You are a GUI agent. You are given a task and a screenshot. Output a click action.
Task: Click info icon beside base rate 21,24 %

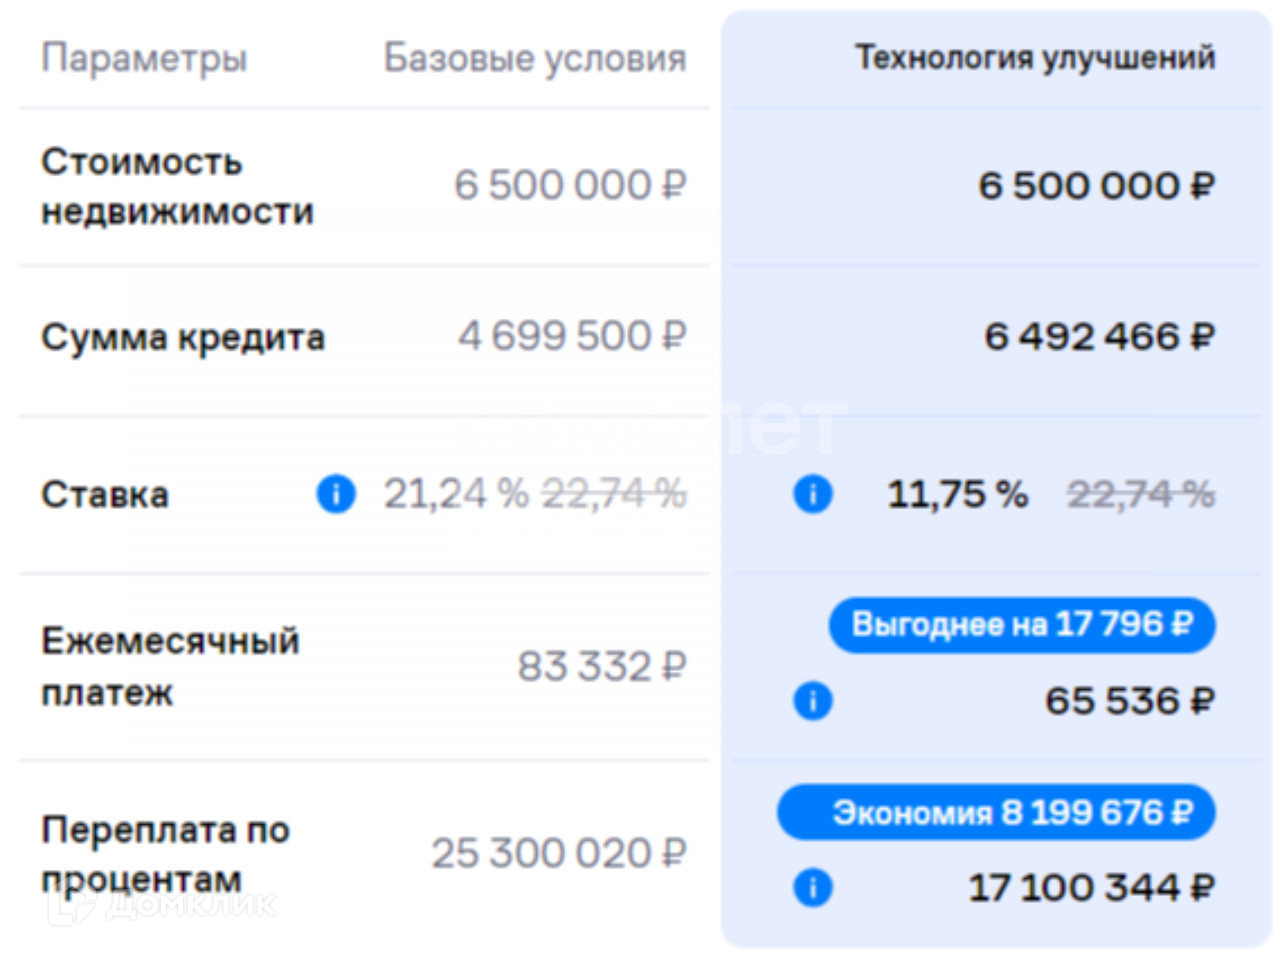pyautogui.click(x=336, y=494)
